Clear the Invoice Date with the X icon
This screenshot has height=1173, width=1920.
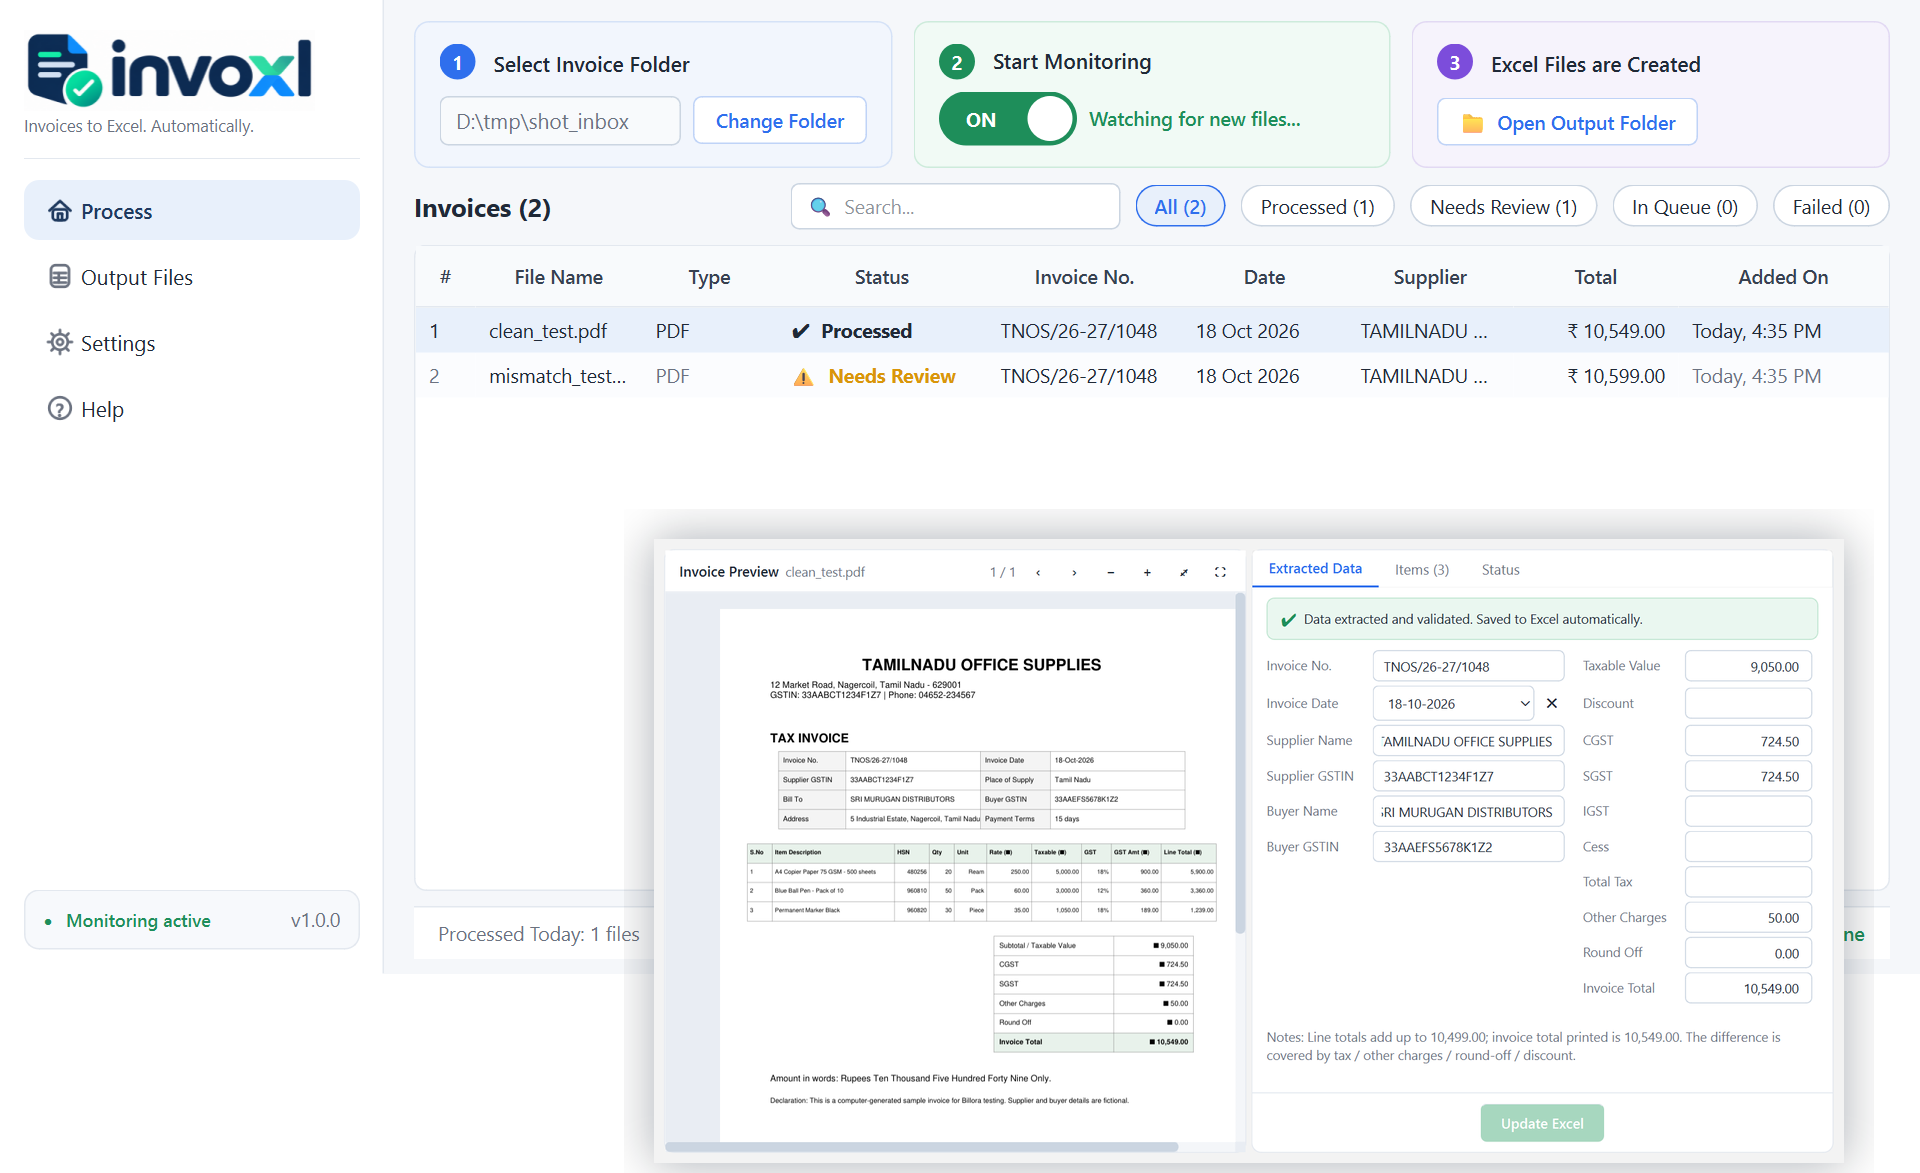tap(1552, 703)
